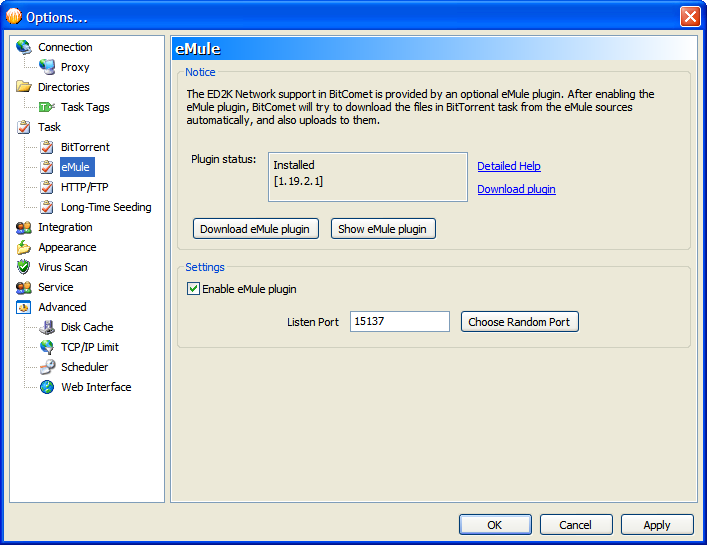Click the TCP/IP Limit globe icon
This screenshot has height=545, width=707.
[x=47, y=347]
